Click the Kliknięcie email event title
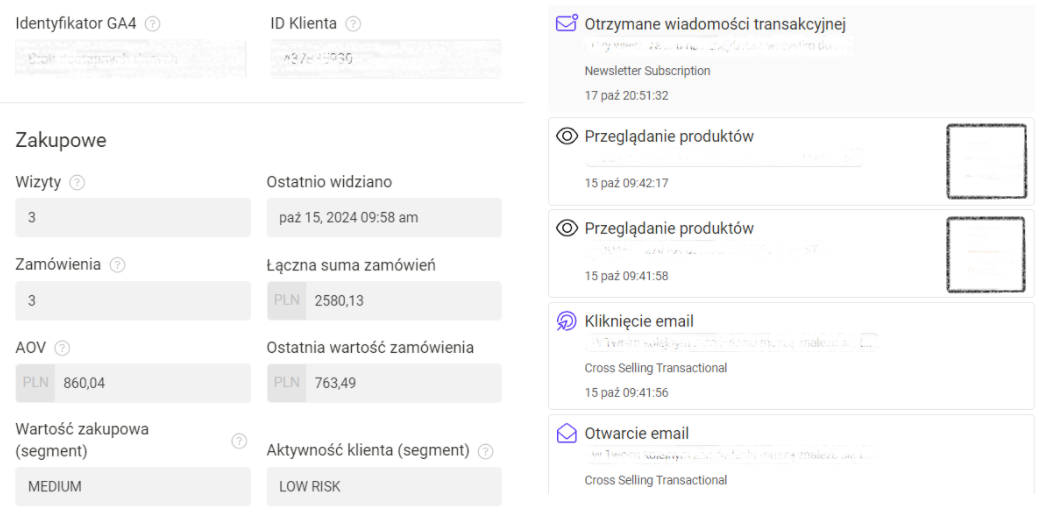The width and height of the screenshot is (1057, 517). coord(639,322)
